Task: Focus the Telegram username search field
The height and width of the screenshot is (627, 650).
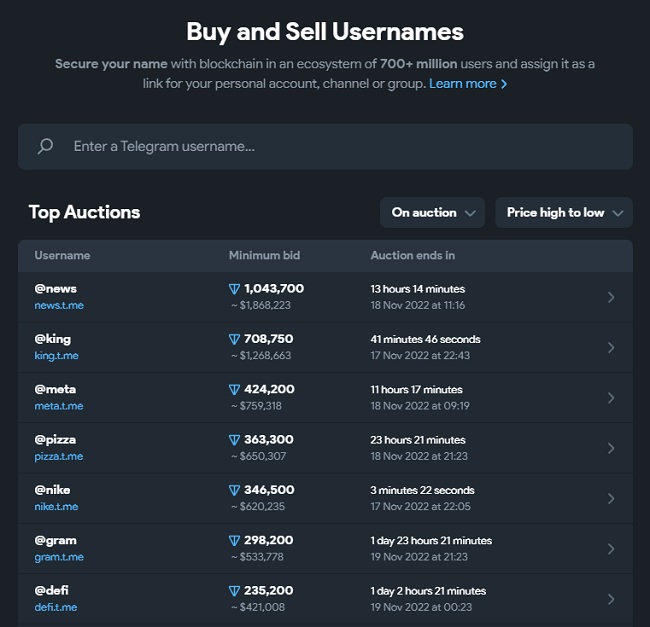Action: point(340,147)
